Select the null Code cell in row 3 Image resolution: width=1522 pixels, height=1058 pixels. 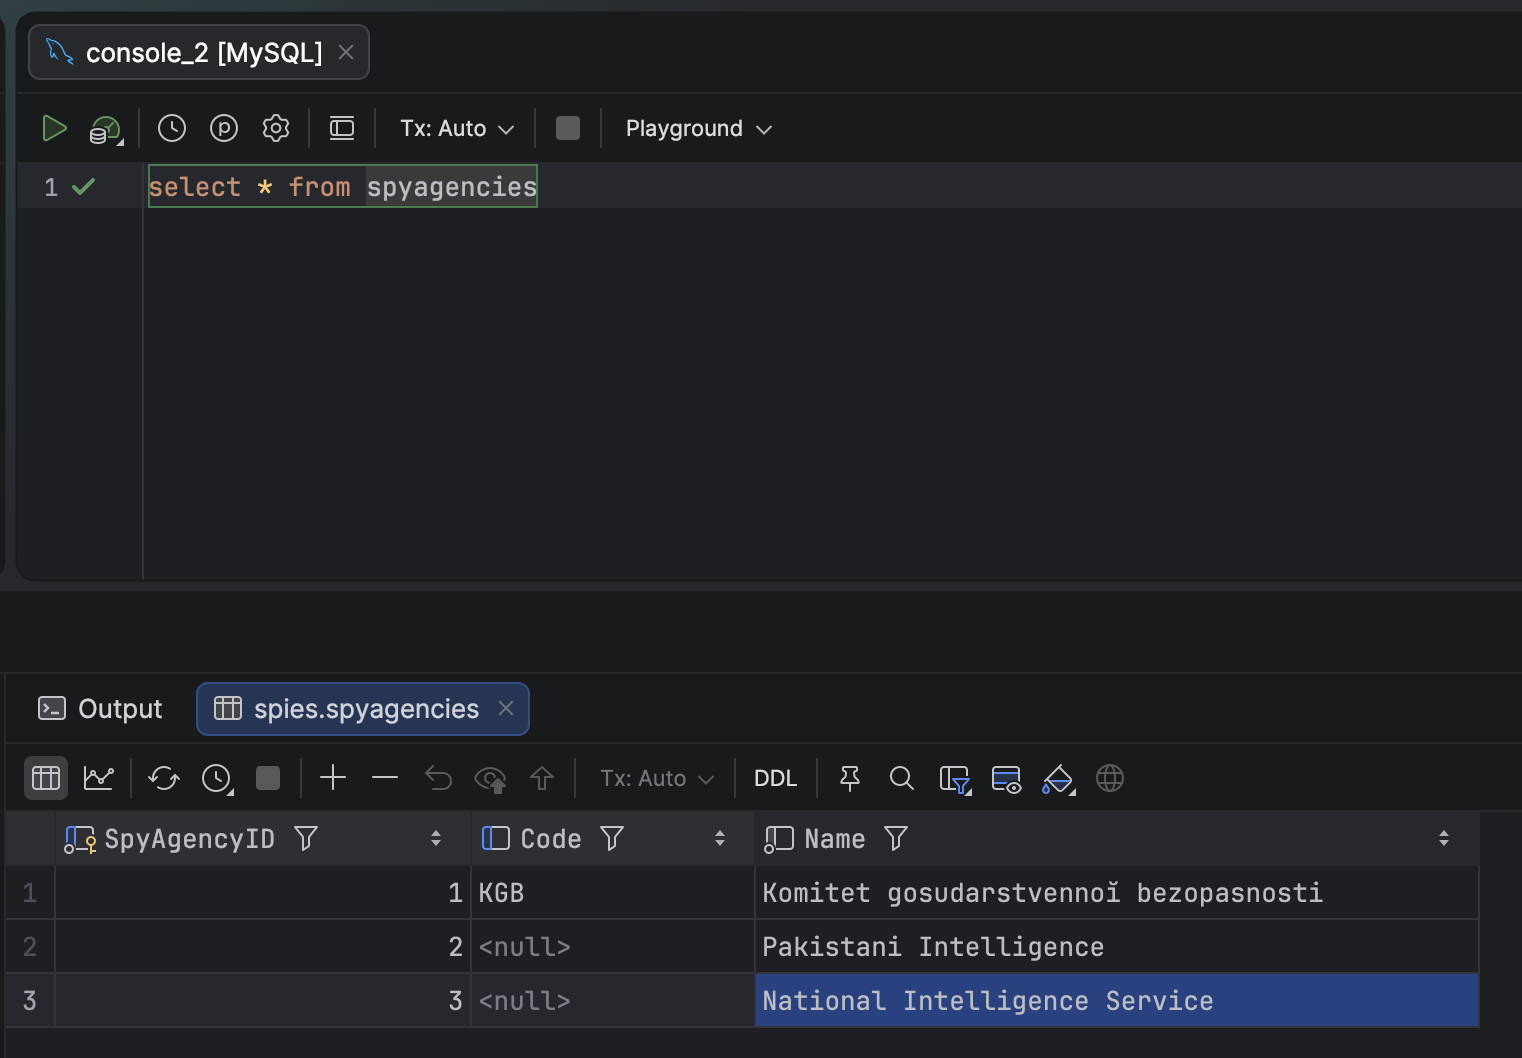coord(612,1000)
